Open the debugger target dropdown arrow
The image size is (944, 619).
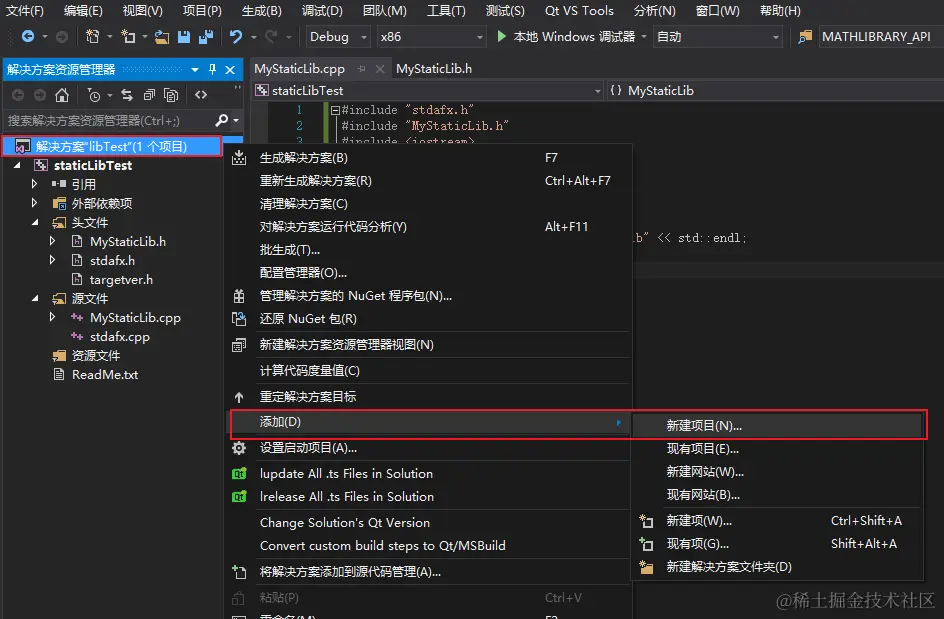(x=644, y=37)
